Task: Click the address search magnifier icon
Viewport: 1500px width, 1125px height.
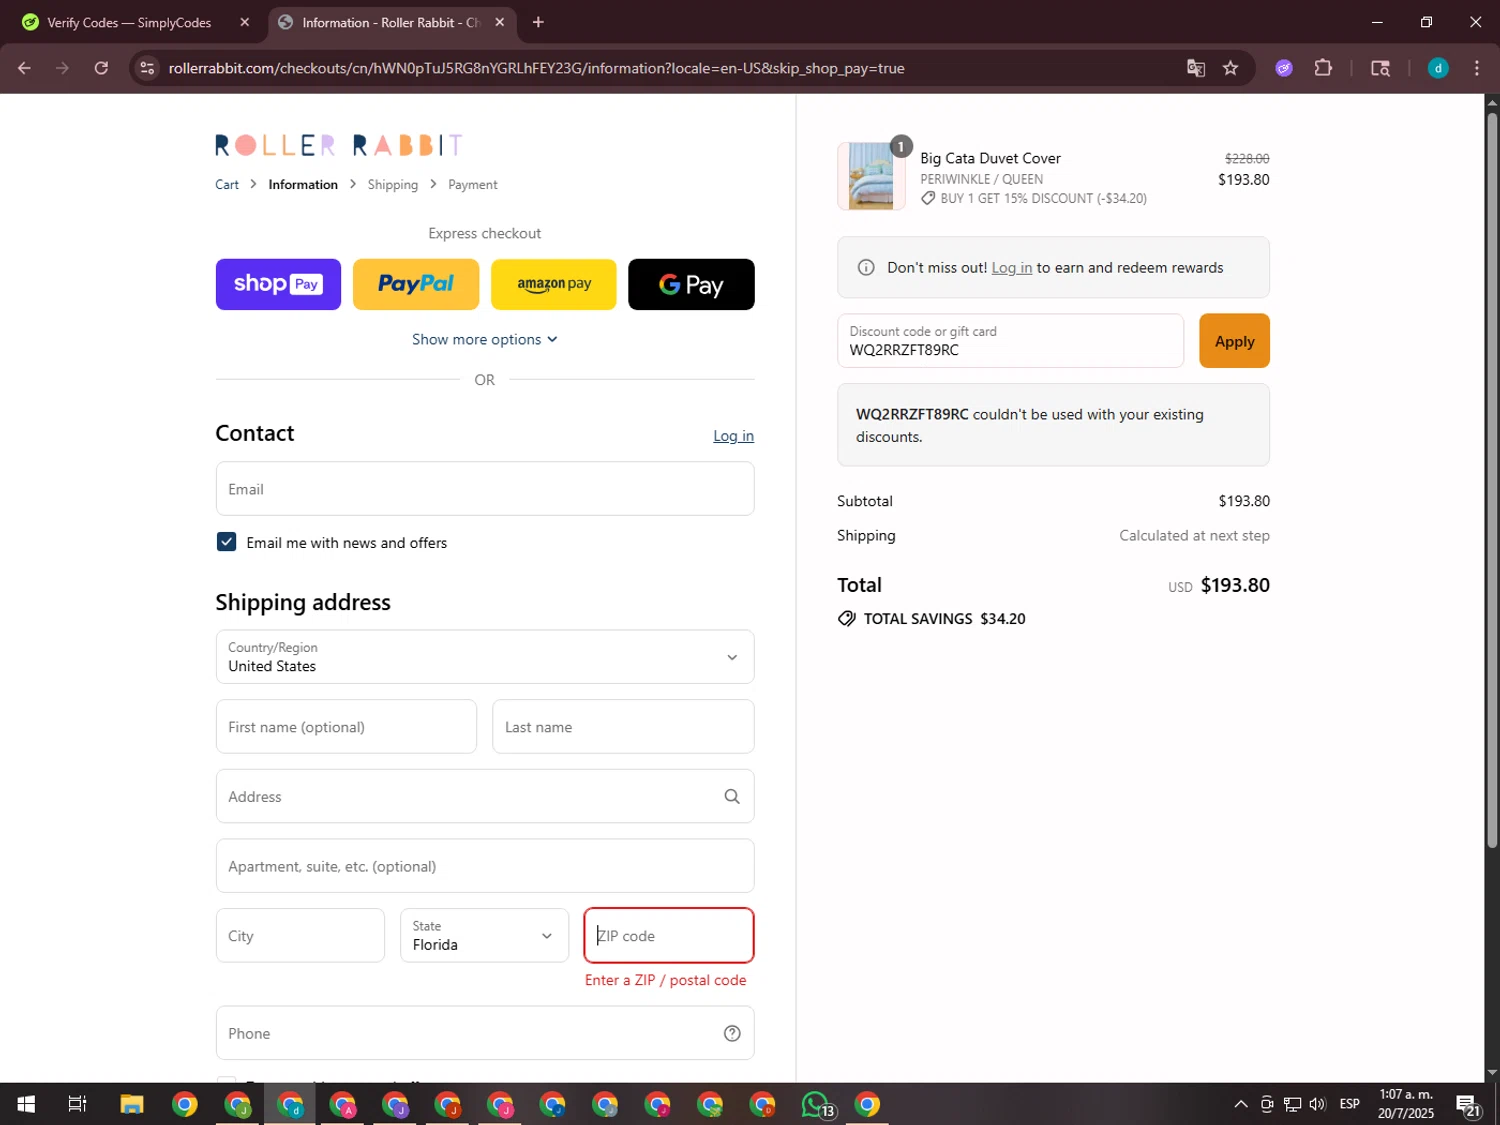Action: click(x=732, y=797)
